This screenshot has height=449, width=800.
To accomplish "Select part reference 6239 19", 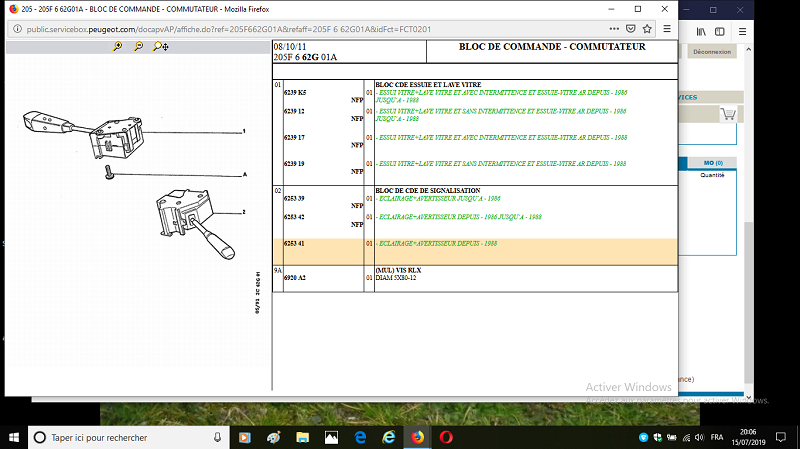I will pos(294,164).
